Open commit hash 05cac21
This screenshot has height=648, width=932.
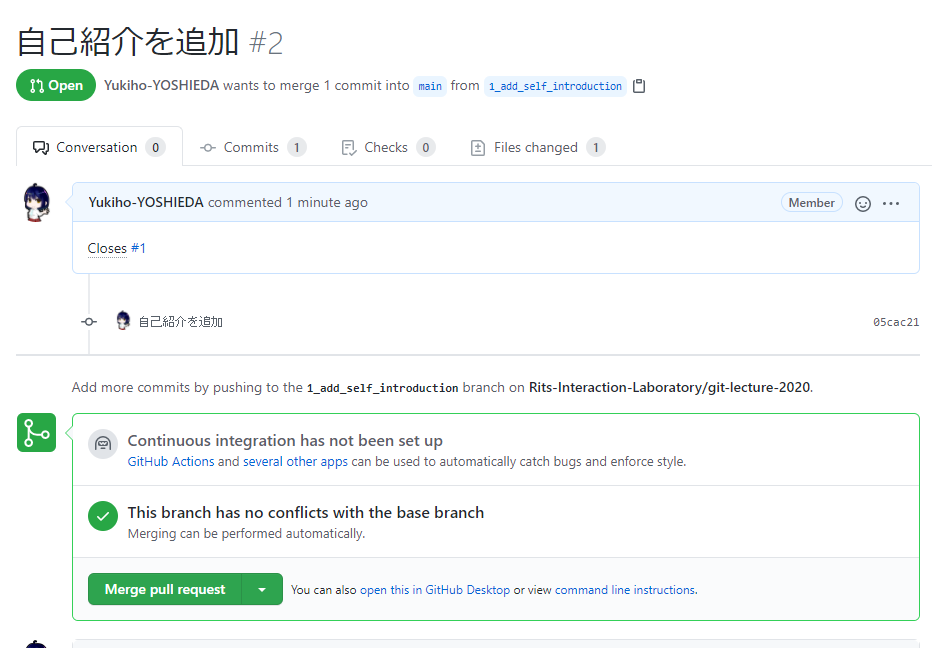click(x=896, y=322)
